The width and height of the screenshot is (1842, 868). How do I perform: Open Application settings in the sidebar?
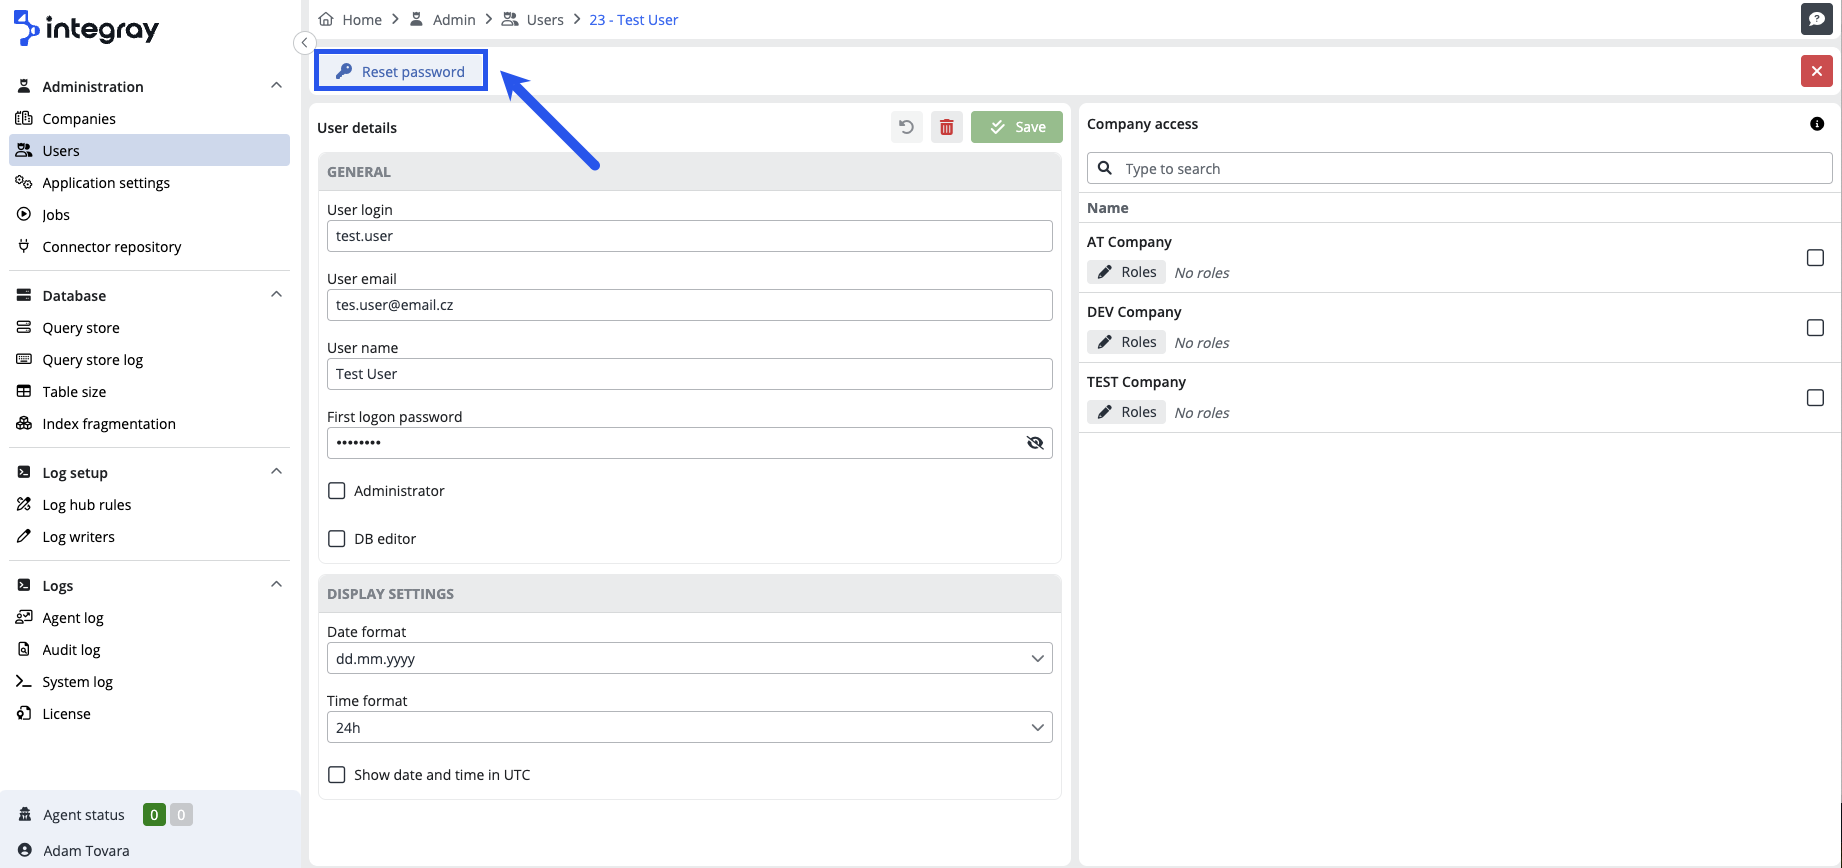106,183
